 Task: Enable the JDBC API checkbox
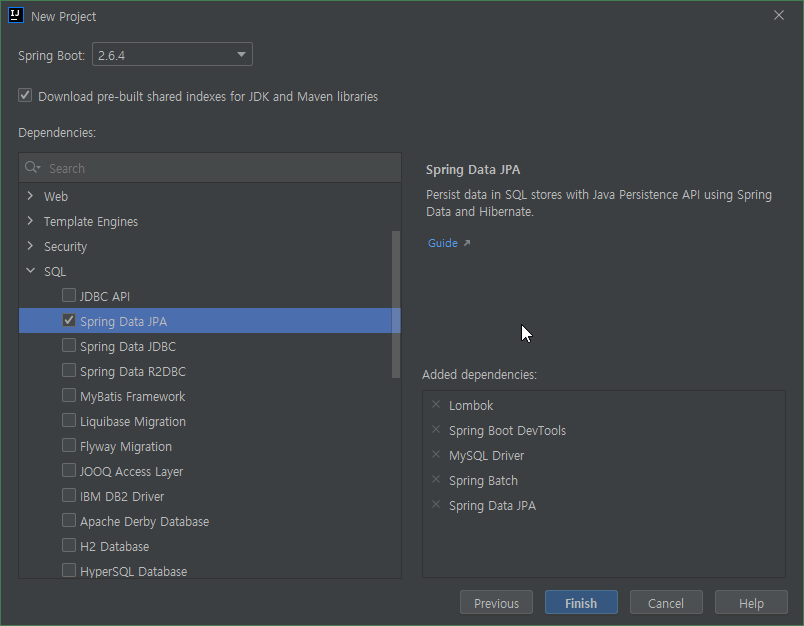pyautogui.click(x=69, y=296)
